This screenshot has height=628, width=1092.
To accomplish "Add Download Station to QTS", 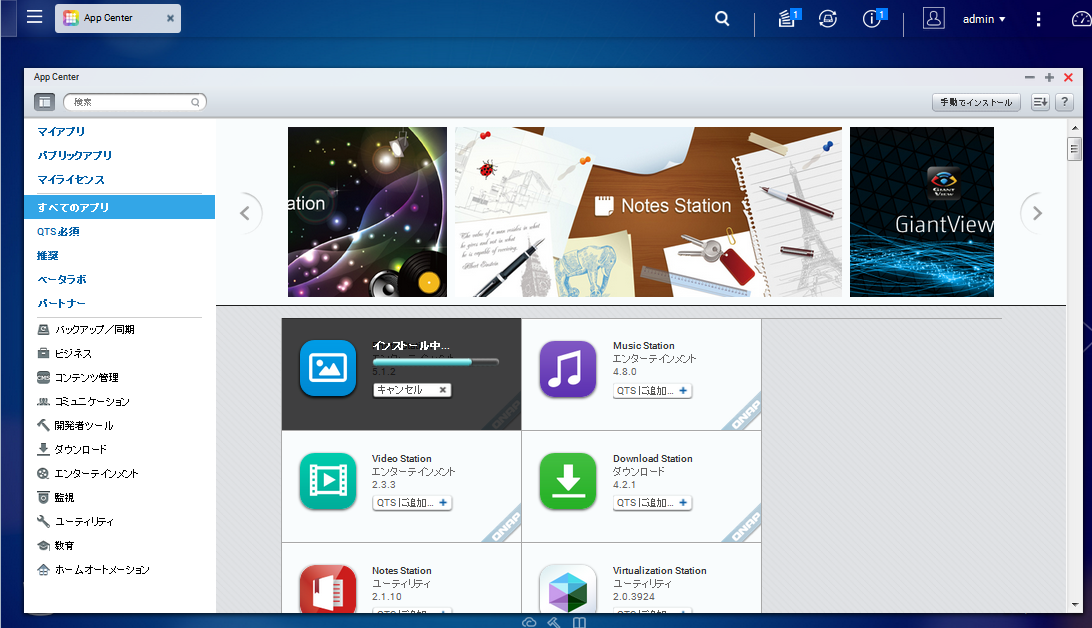I will coord(652,503).
